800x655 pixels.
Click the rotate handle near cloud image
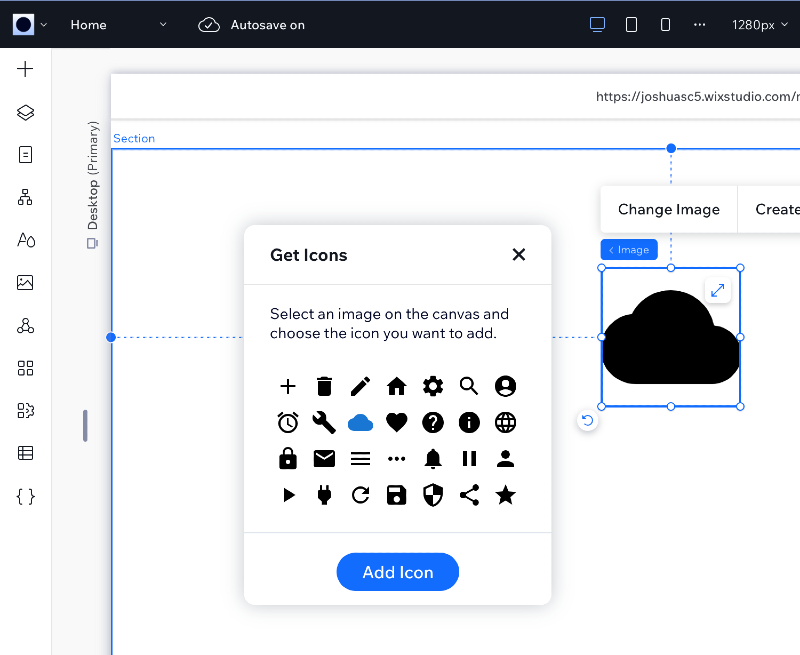[587, 420]
